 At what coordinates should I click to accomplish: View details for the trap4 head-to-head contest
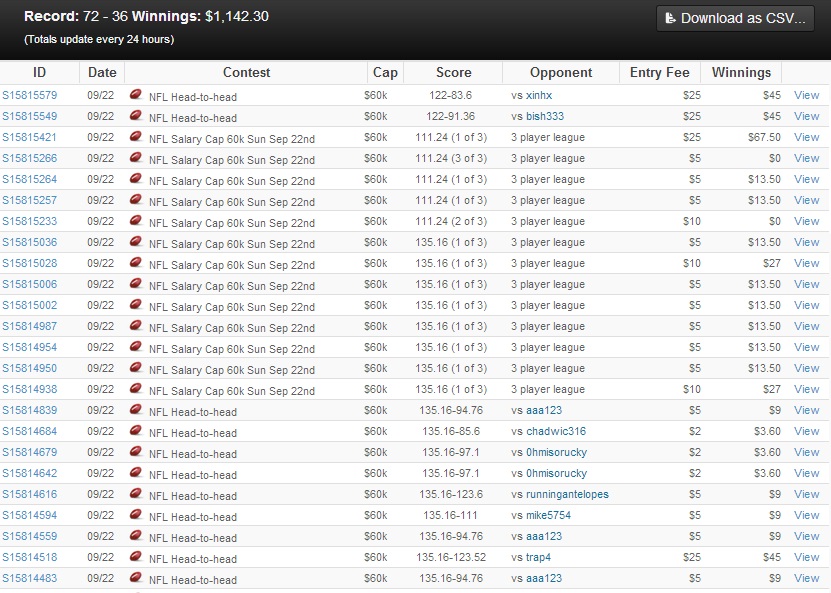pos(806,558)
